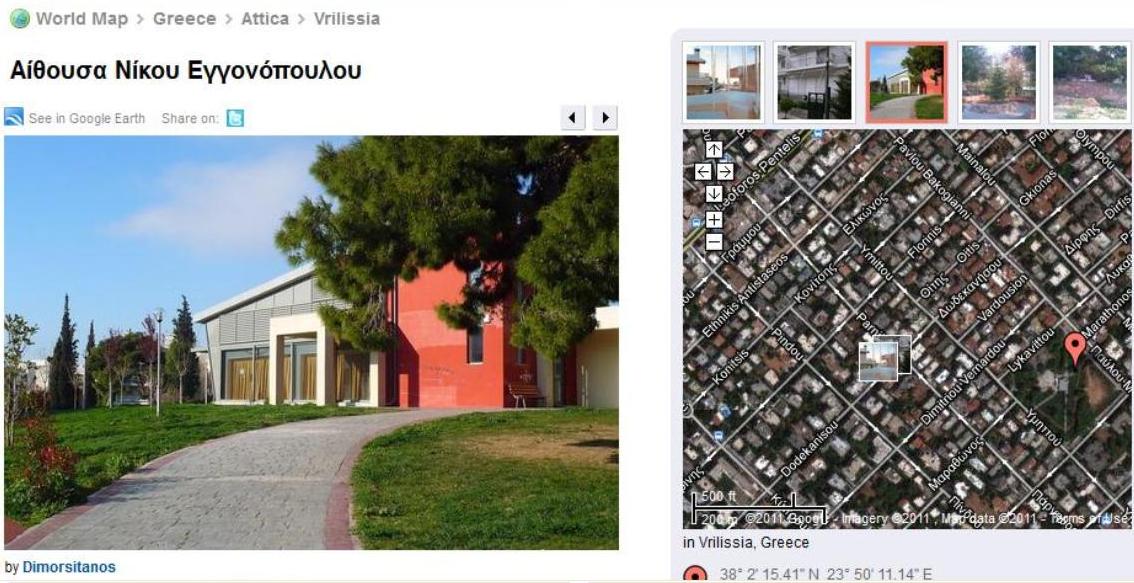Open Attica in breadcrumb

[265, 19]
